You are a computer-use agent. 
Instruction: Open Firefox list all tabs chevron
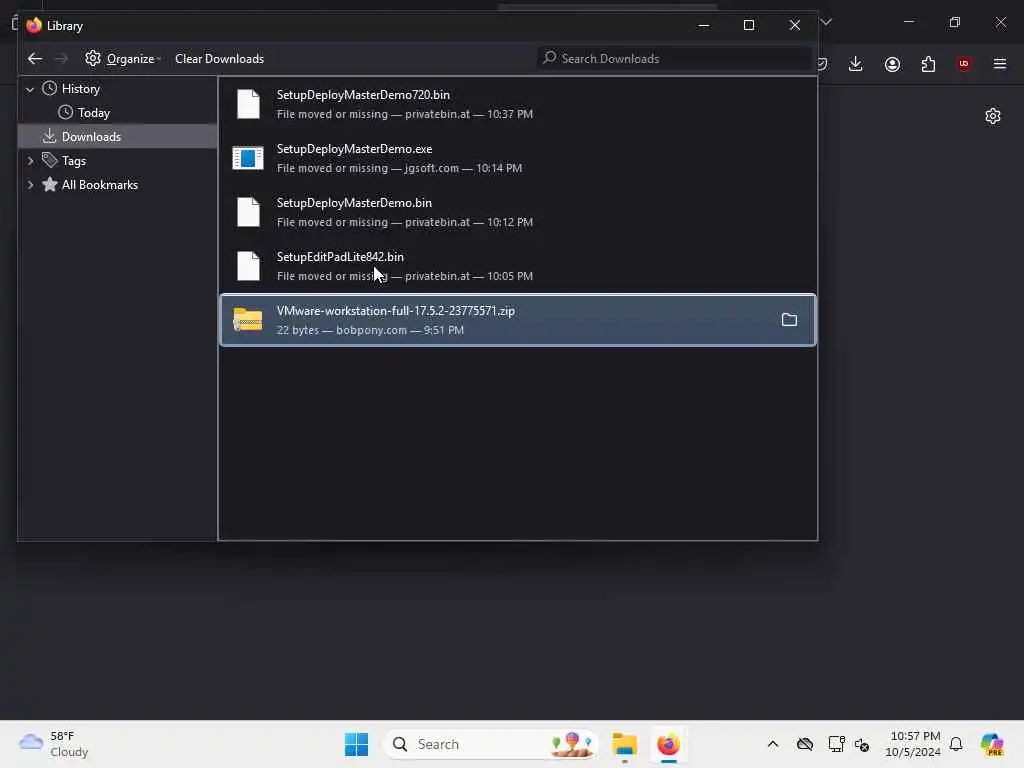827,22
